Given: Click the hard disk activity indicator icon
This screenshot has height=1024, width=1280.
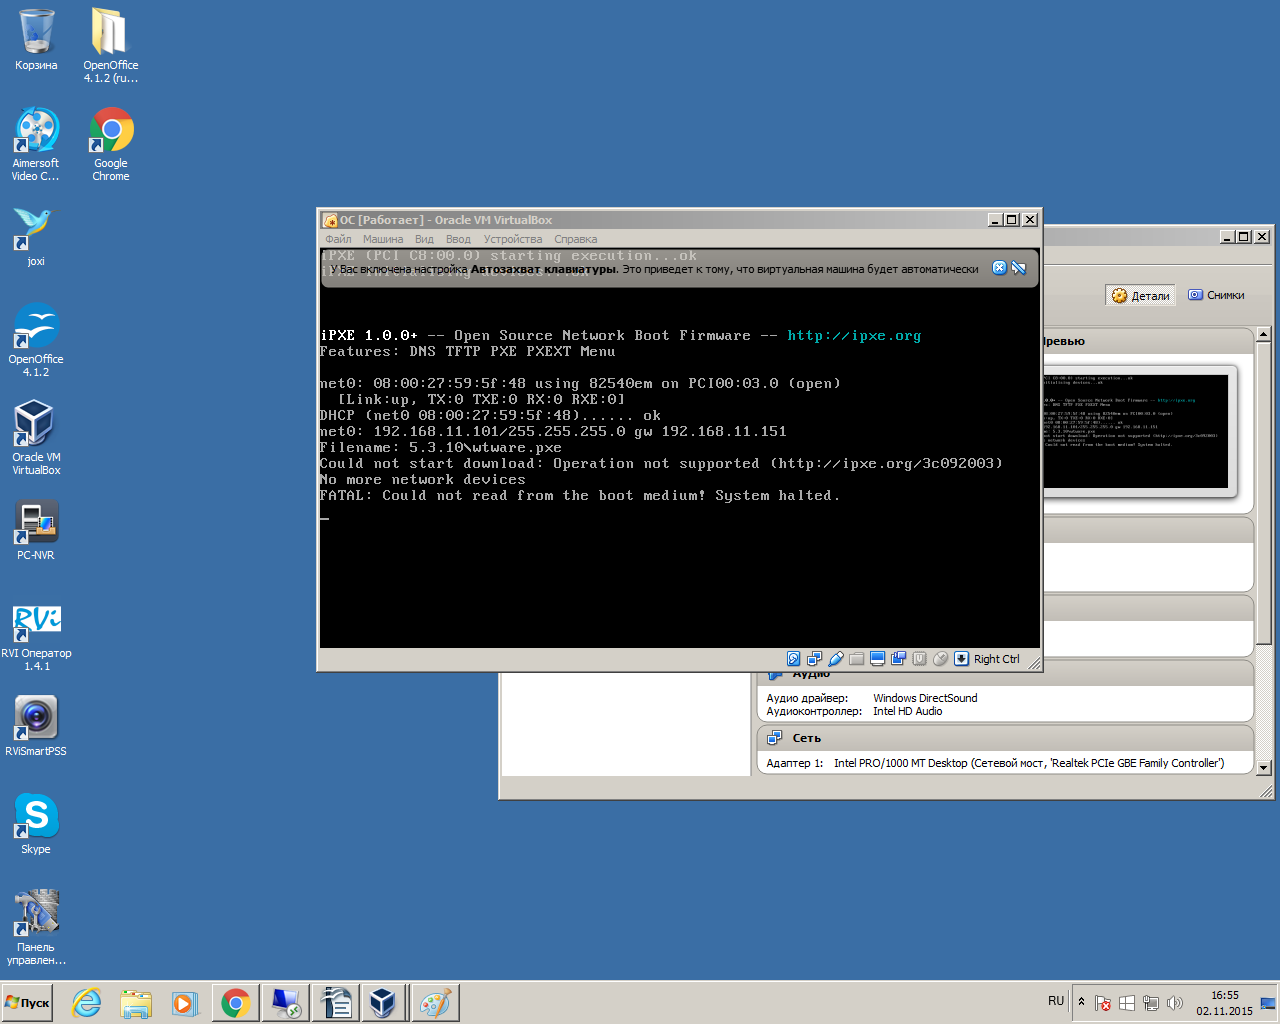Looking at the screenshot, I should click(793, 659).
